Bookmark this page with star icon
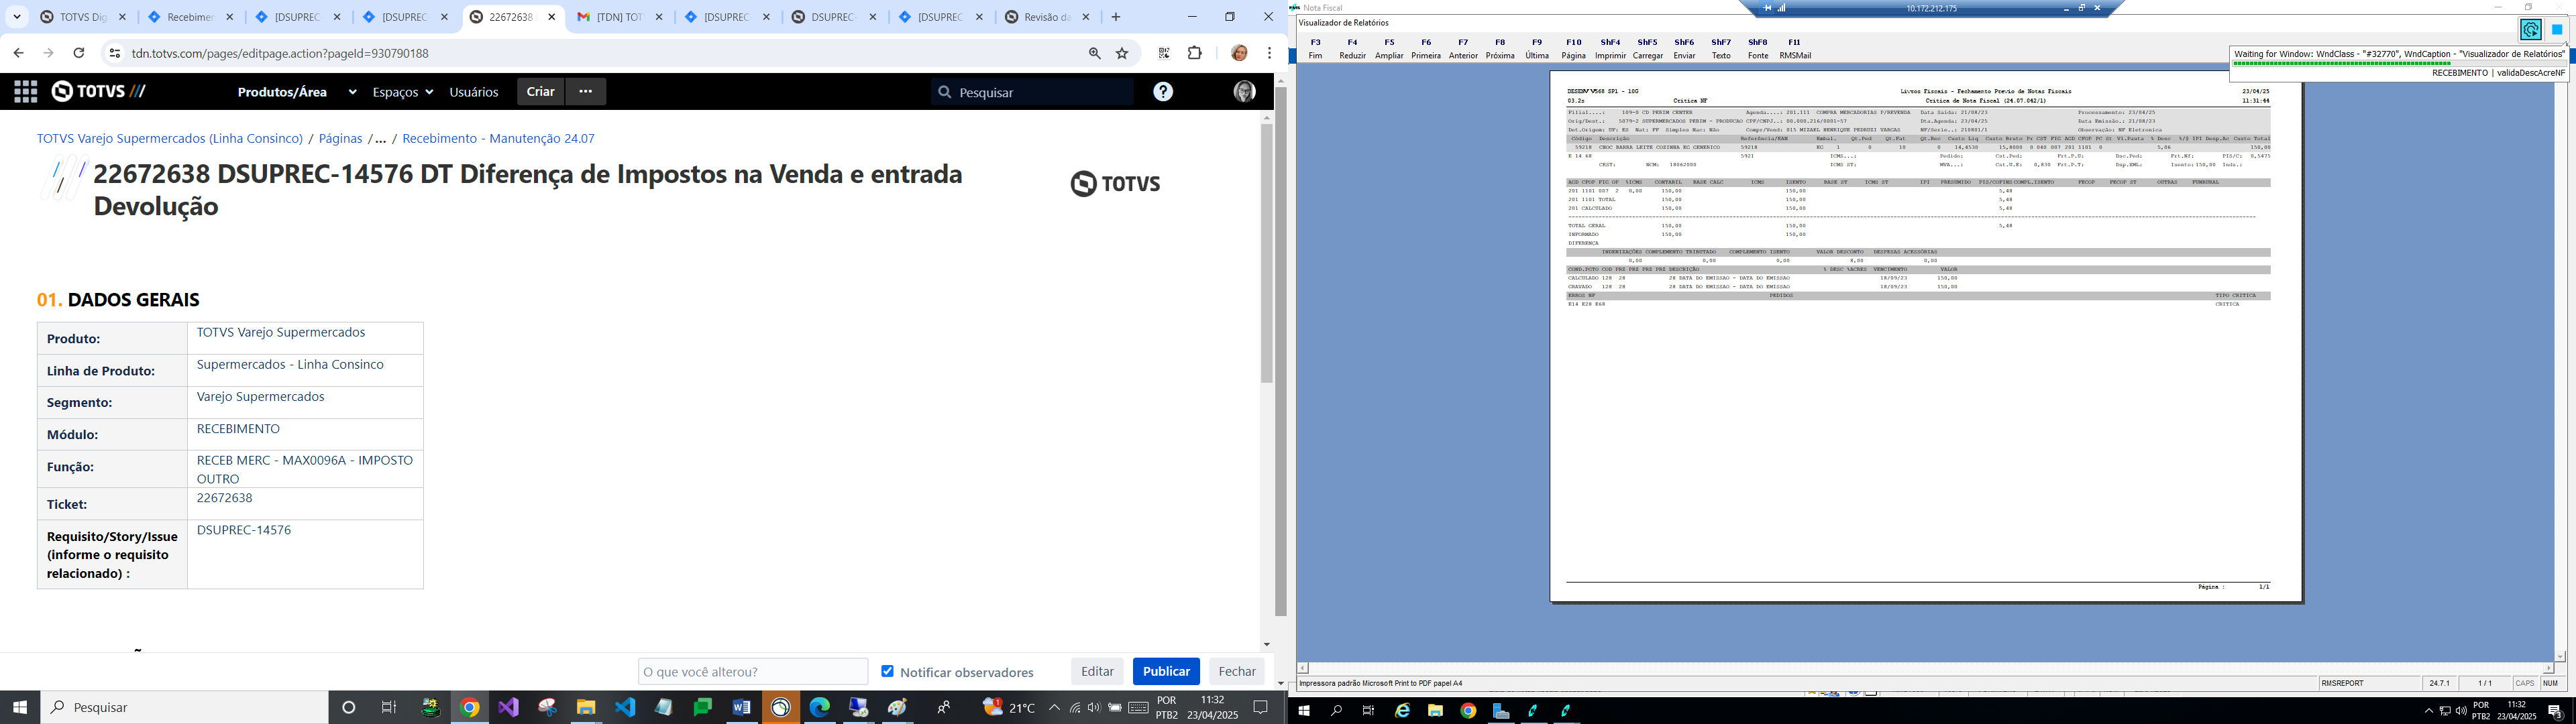2576x724 pixels. (1122, 54)
